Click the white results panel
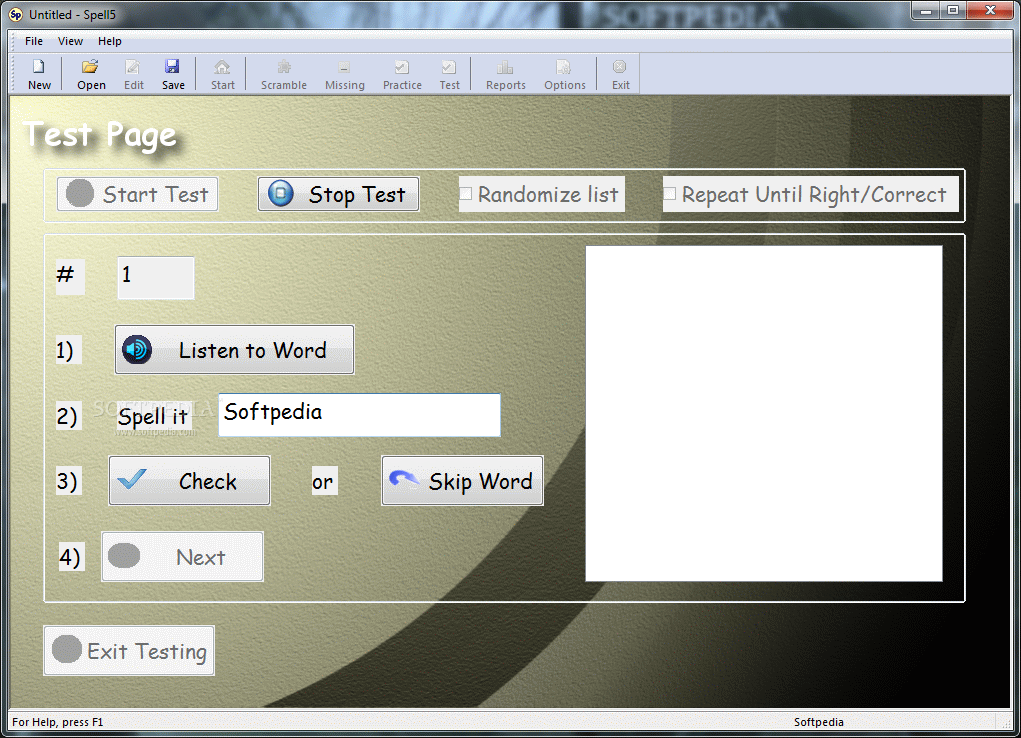This screenshot has height=738, width=1021. coord(764,413)
